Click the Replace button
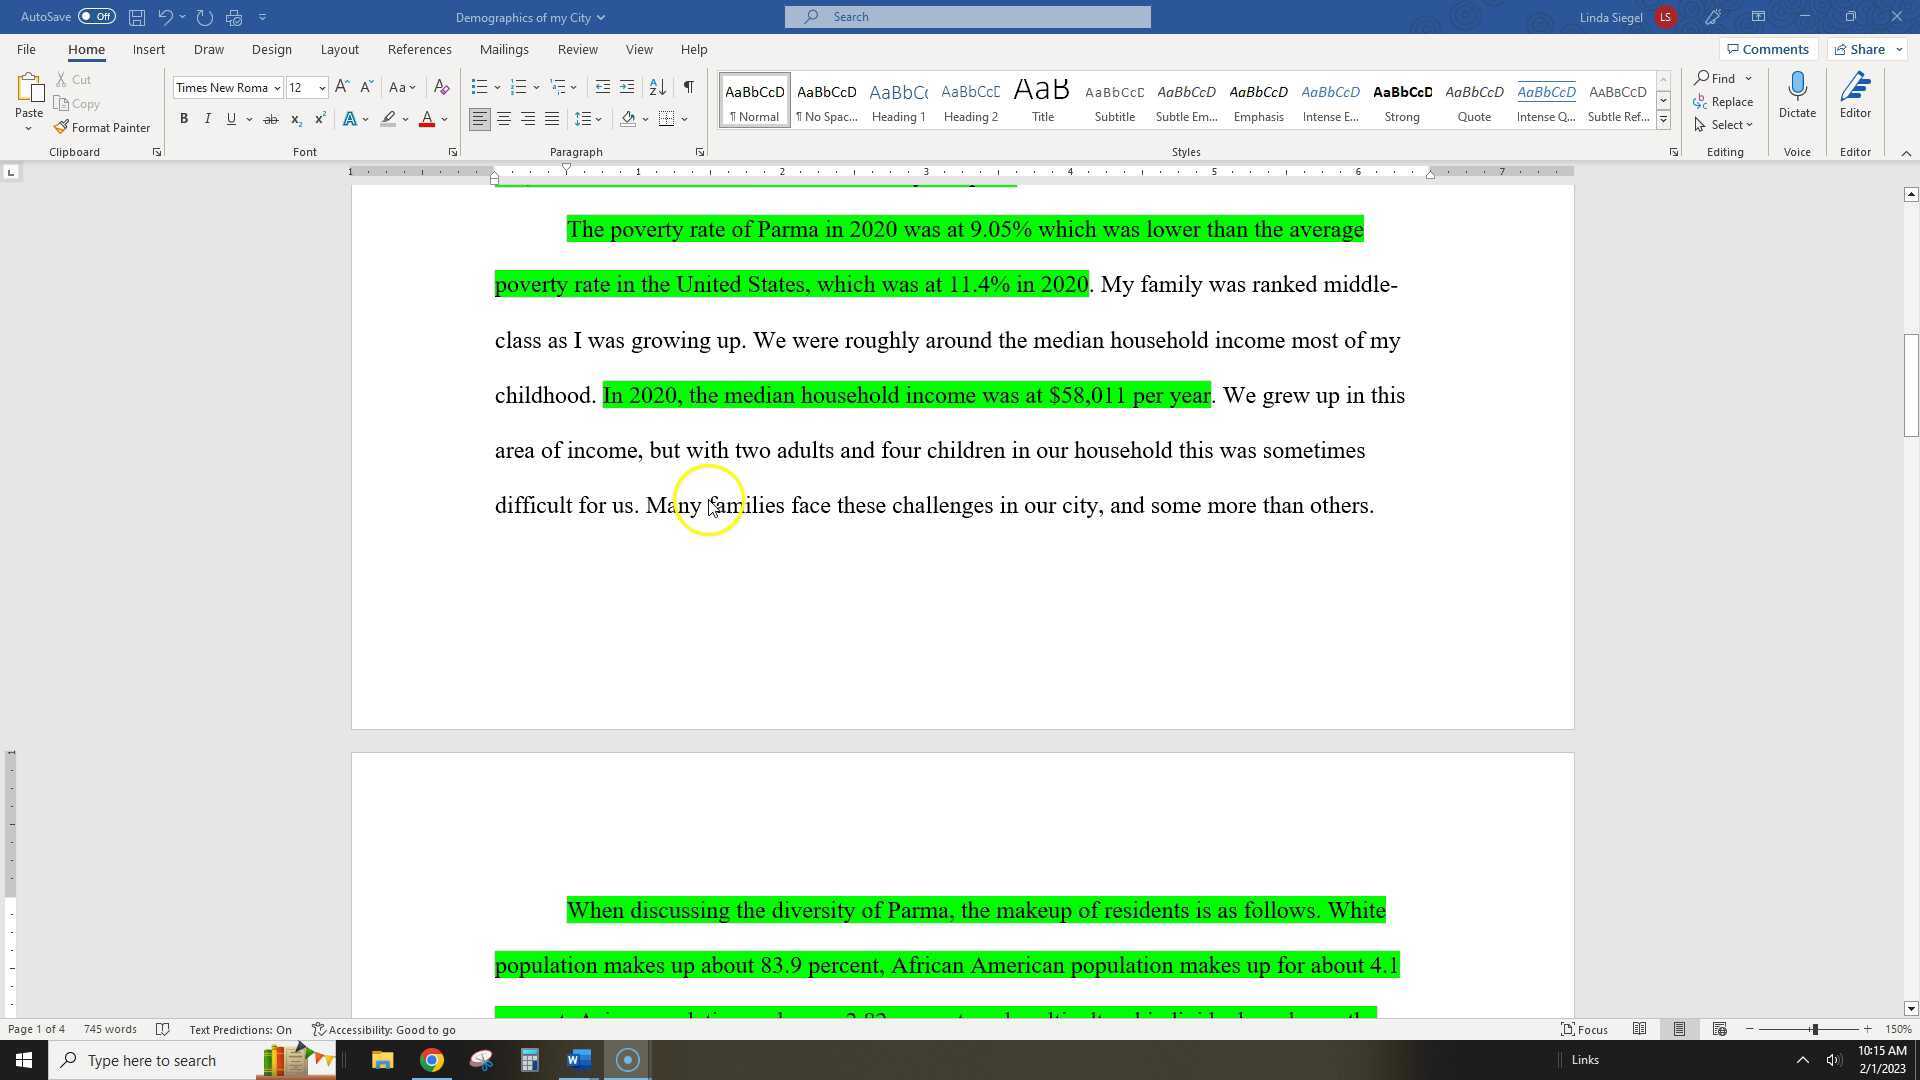Viewport: 1920px width, 1080px height. [x=1722, y=101]
